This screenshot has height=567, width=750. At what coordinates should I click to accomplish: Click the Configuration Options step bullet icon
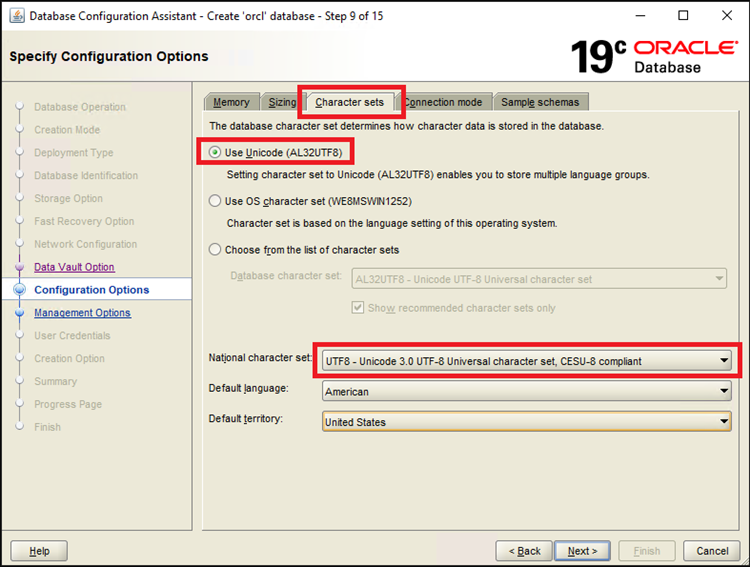(20, 289)
